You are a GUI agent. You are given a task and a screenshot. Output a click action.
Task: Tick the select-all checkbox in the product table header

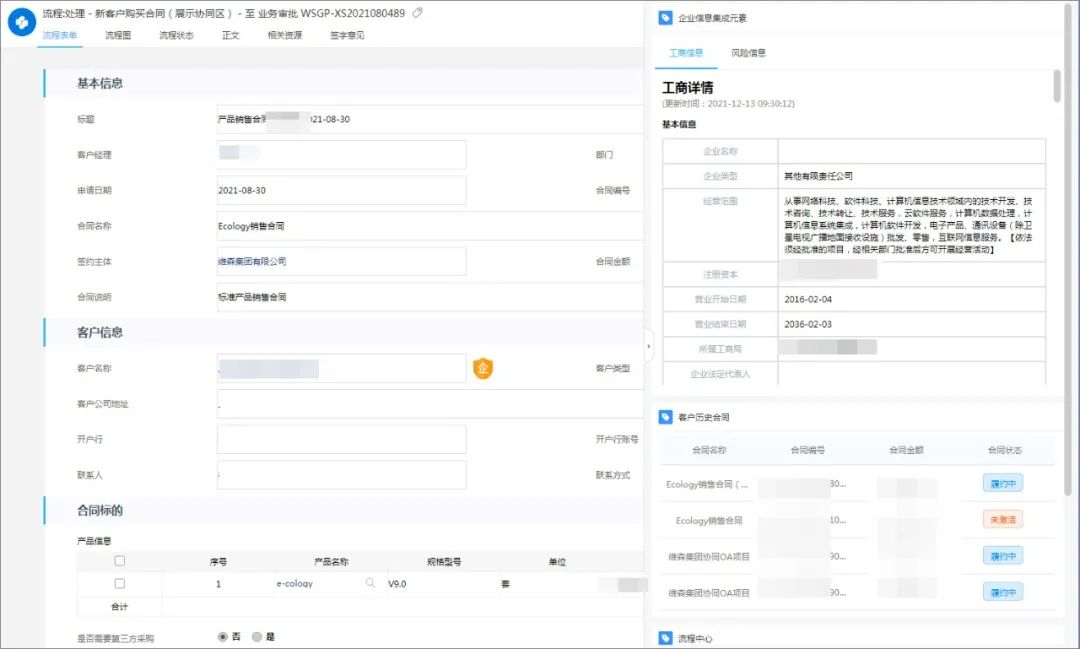120,561
